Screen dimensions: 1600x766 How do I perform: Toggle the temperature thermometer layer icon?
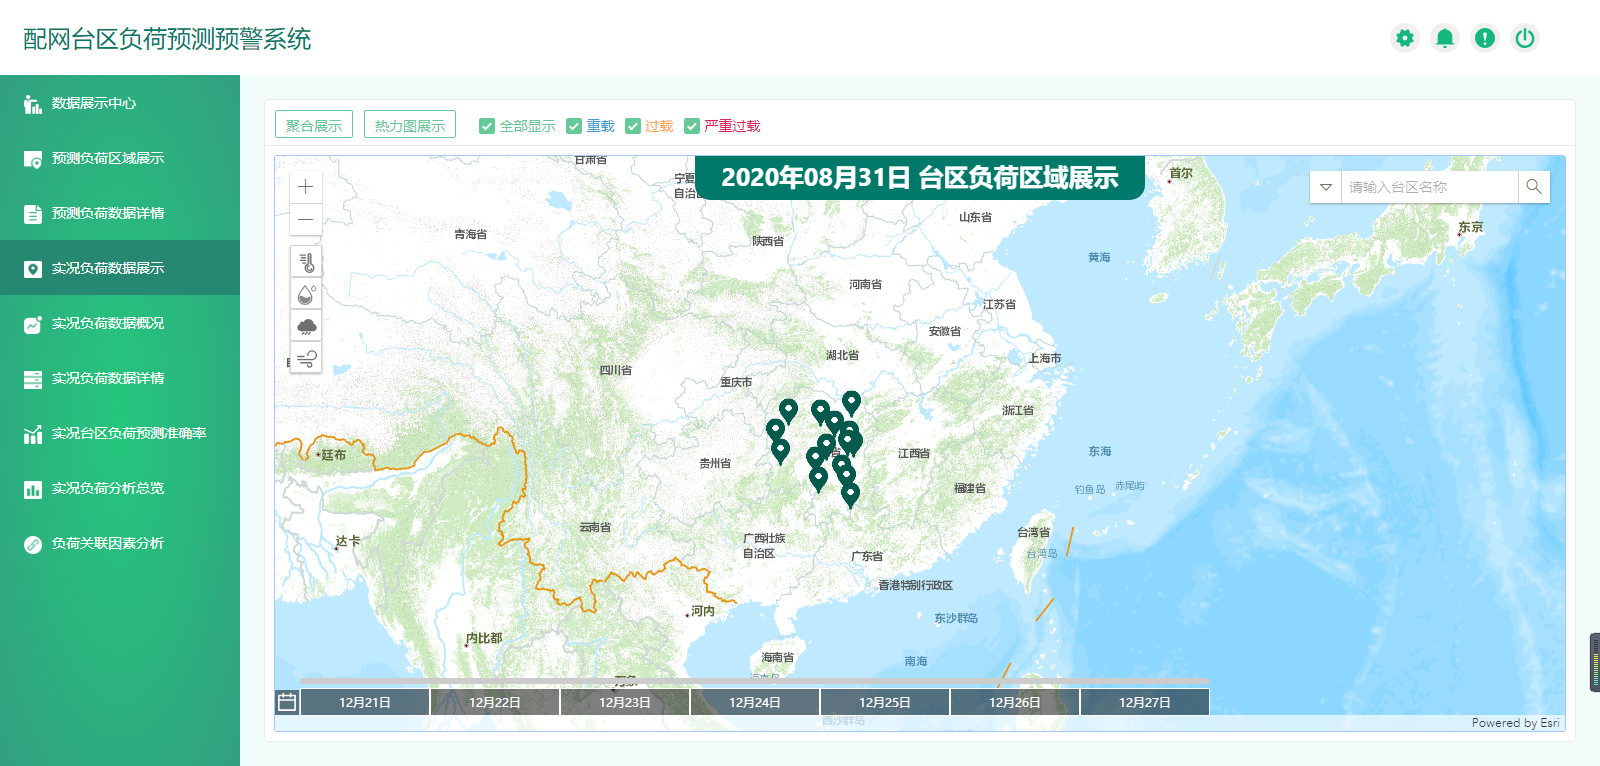point(306,262)
